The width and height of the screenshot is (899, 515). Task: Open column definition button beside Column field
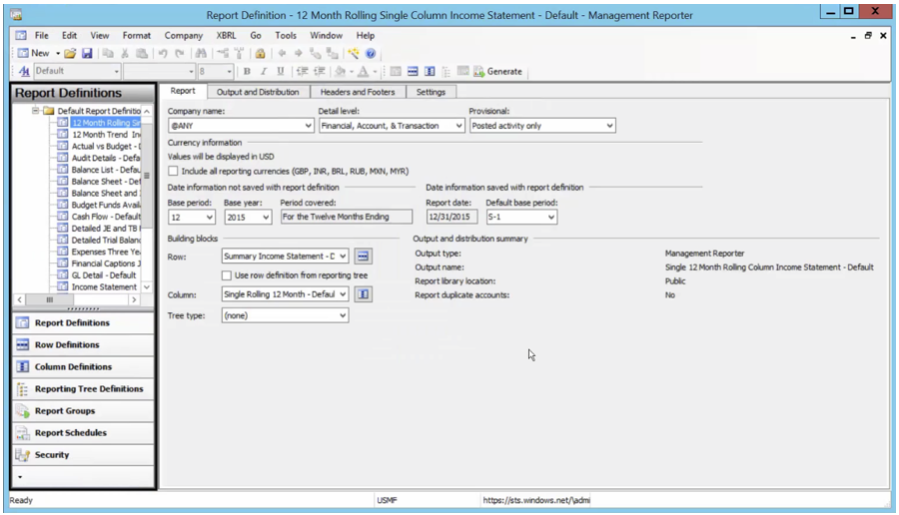pos(363,294)
